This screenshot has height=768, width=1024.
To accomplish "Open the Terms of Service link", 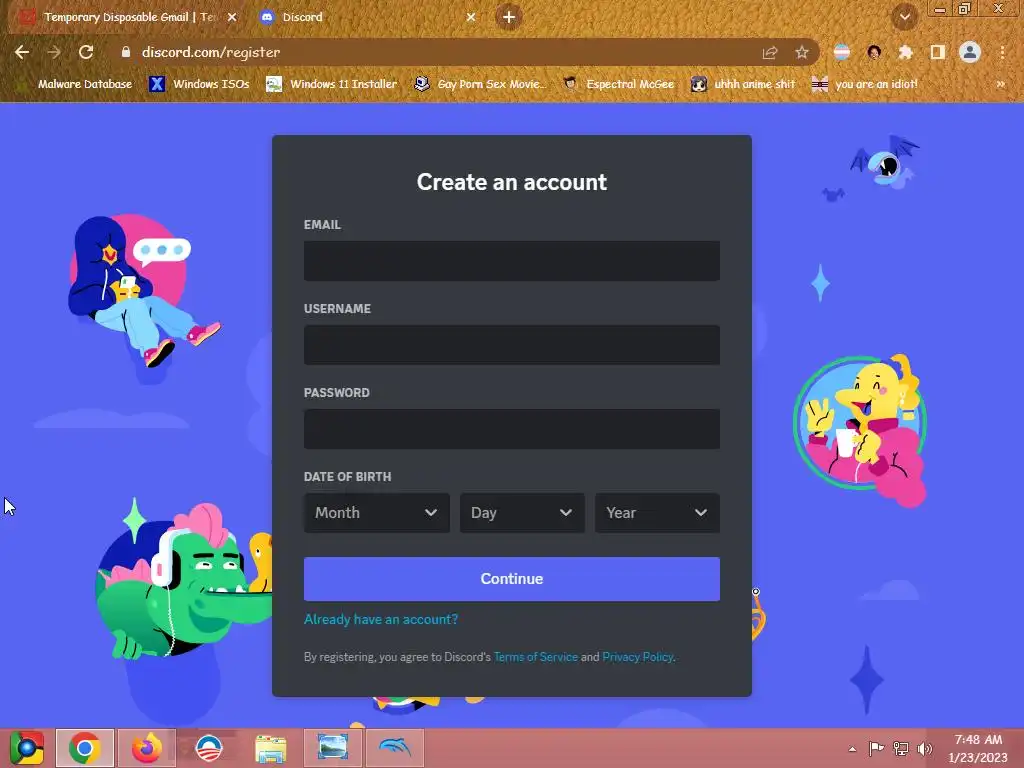I will pyautogui.click(x=536, y=657).
